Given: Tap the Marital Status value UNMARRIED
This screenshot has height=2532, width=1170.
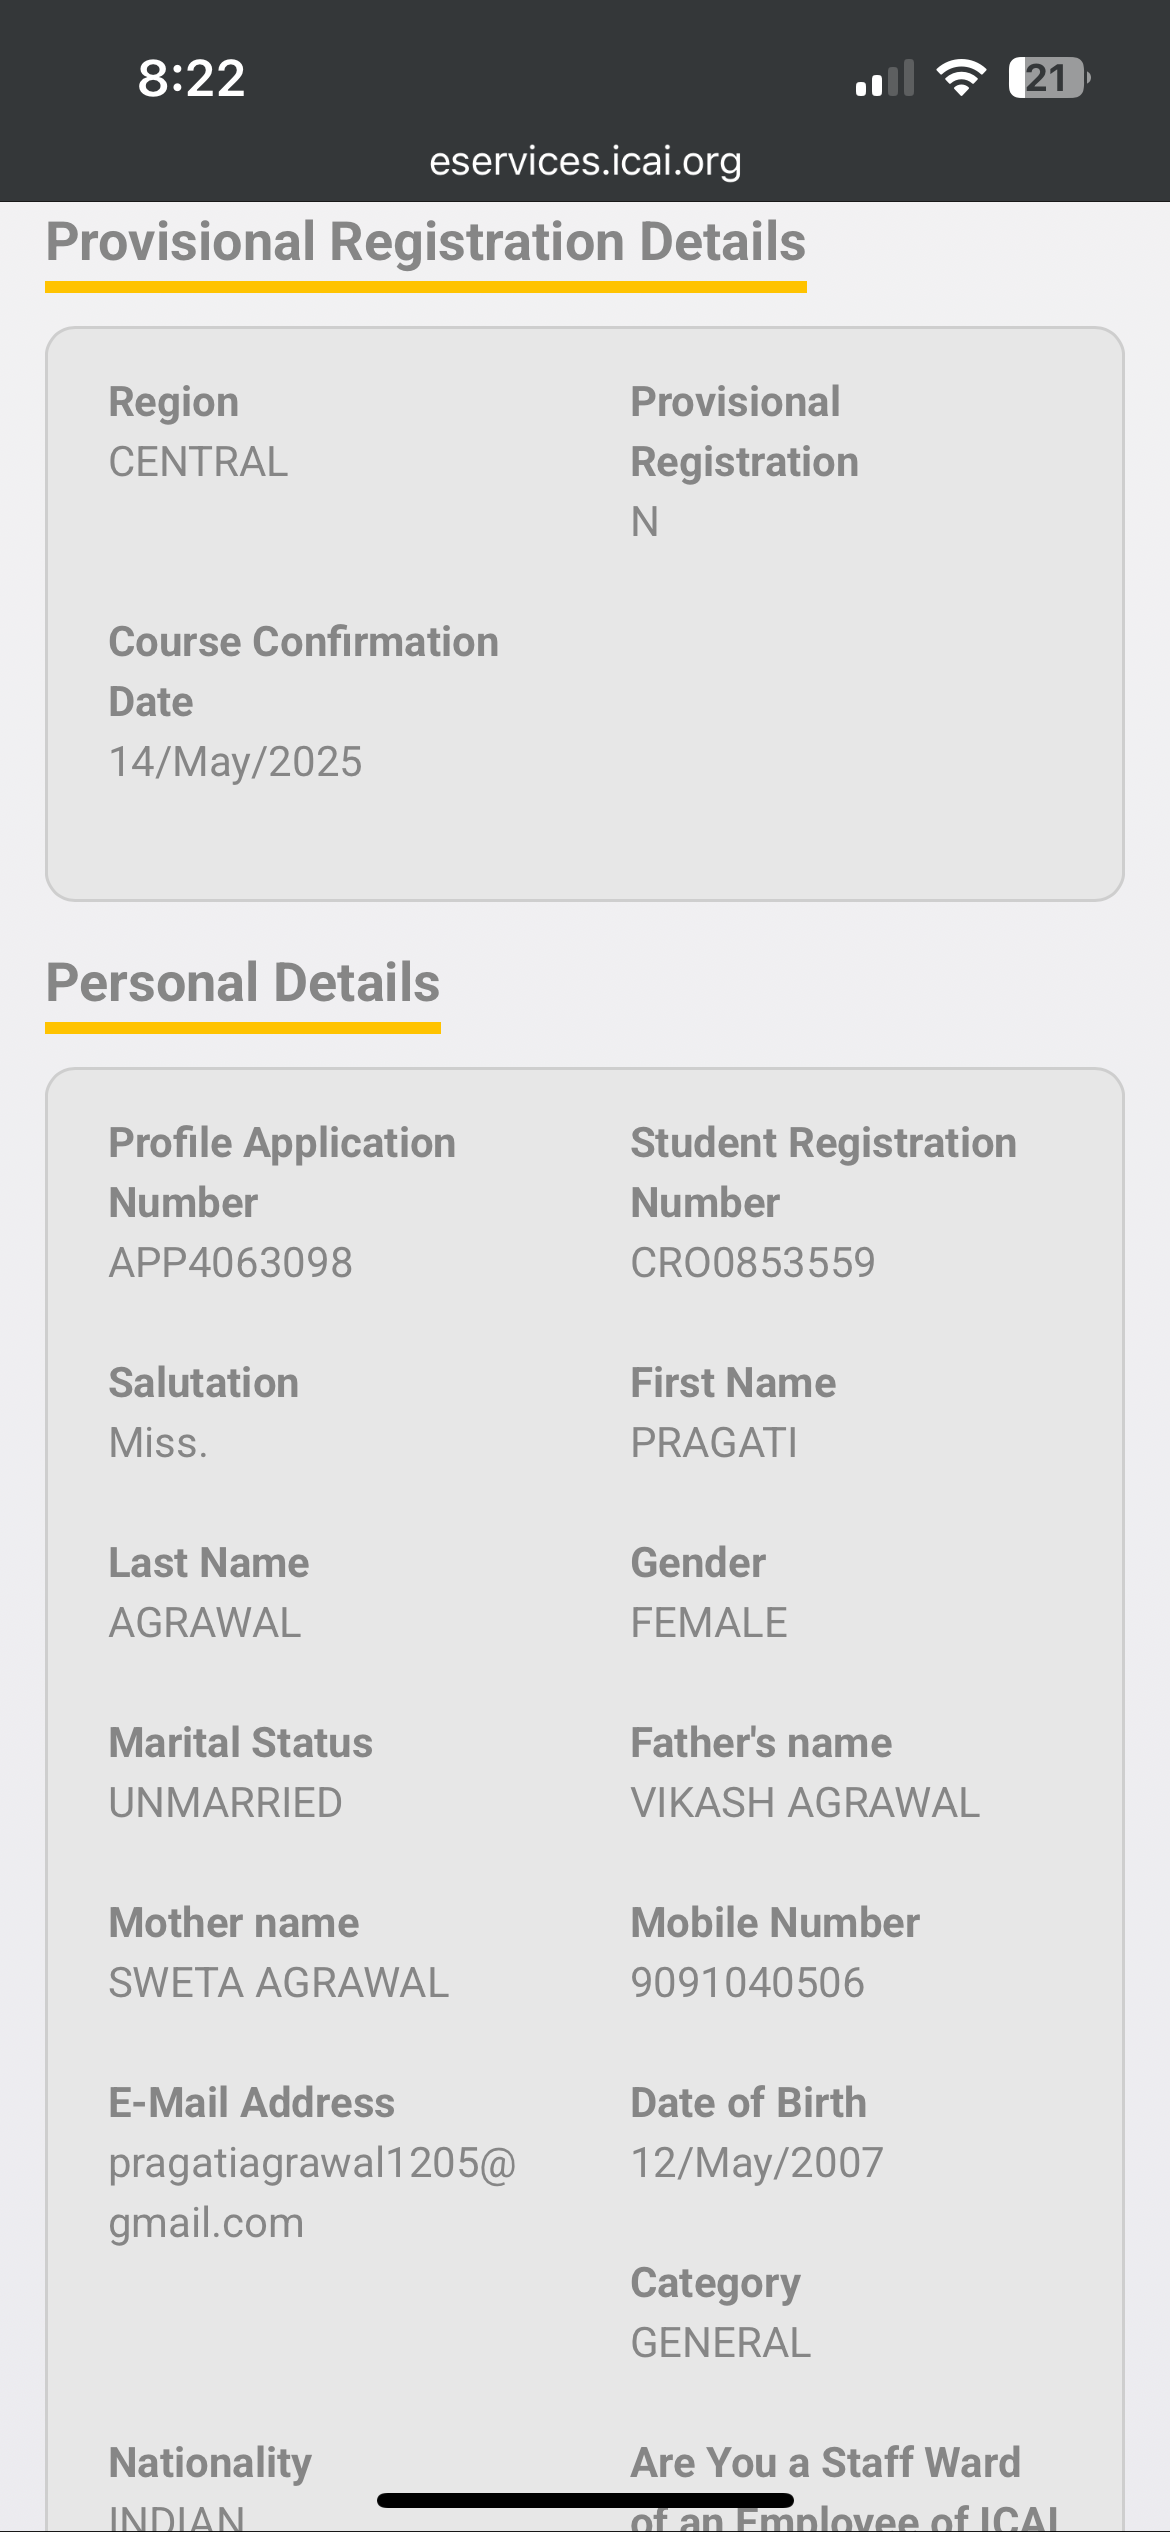Looking at the screenshot, I should click(225, 1803).
